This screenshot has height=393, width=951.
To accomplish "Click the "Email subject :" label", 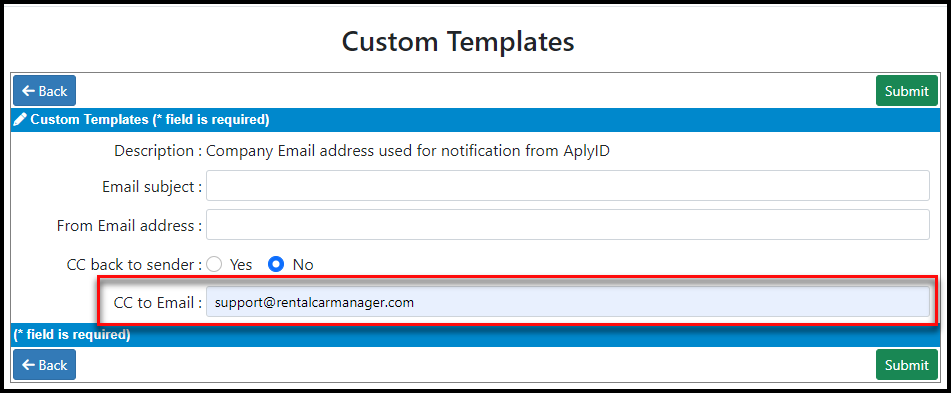I will (x=152, y=187).
